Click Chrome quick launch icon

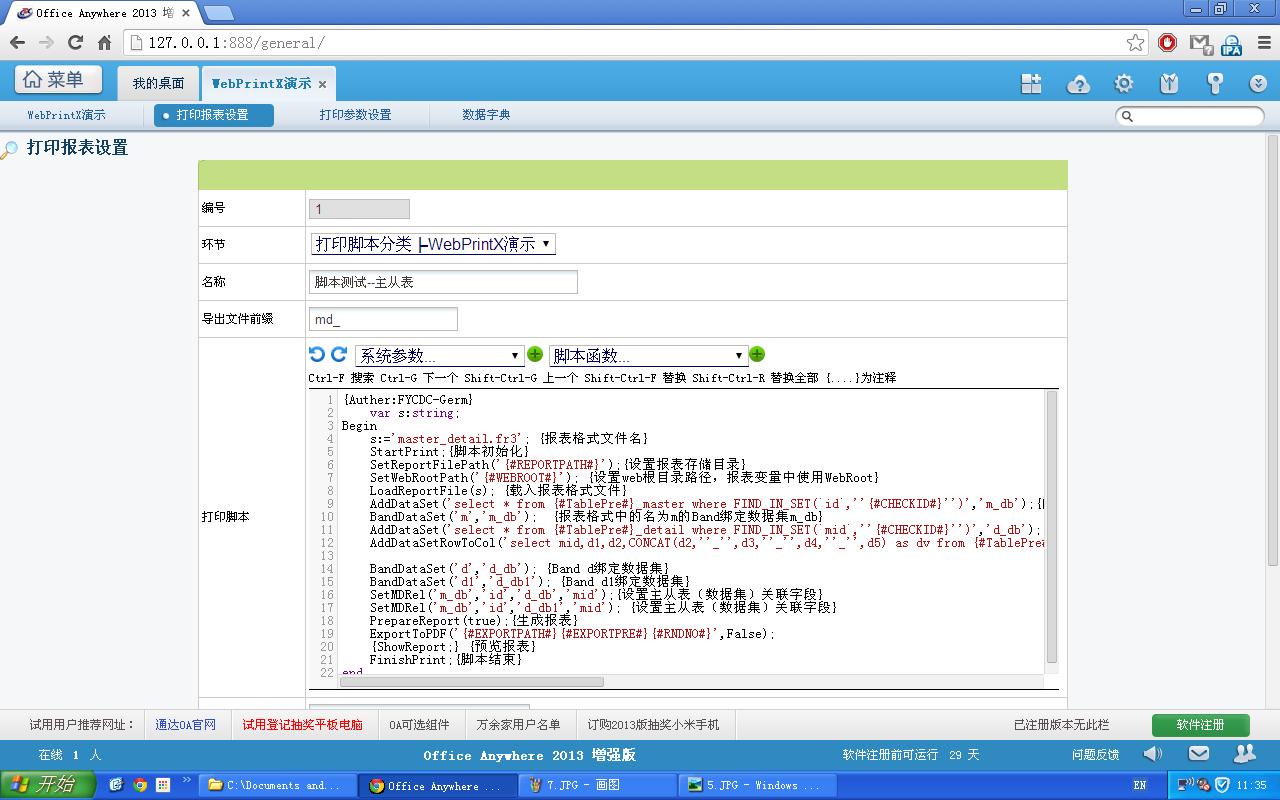pos(139,785)
